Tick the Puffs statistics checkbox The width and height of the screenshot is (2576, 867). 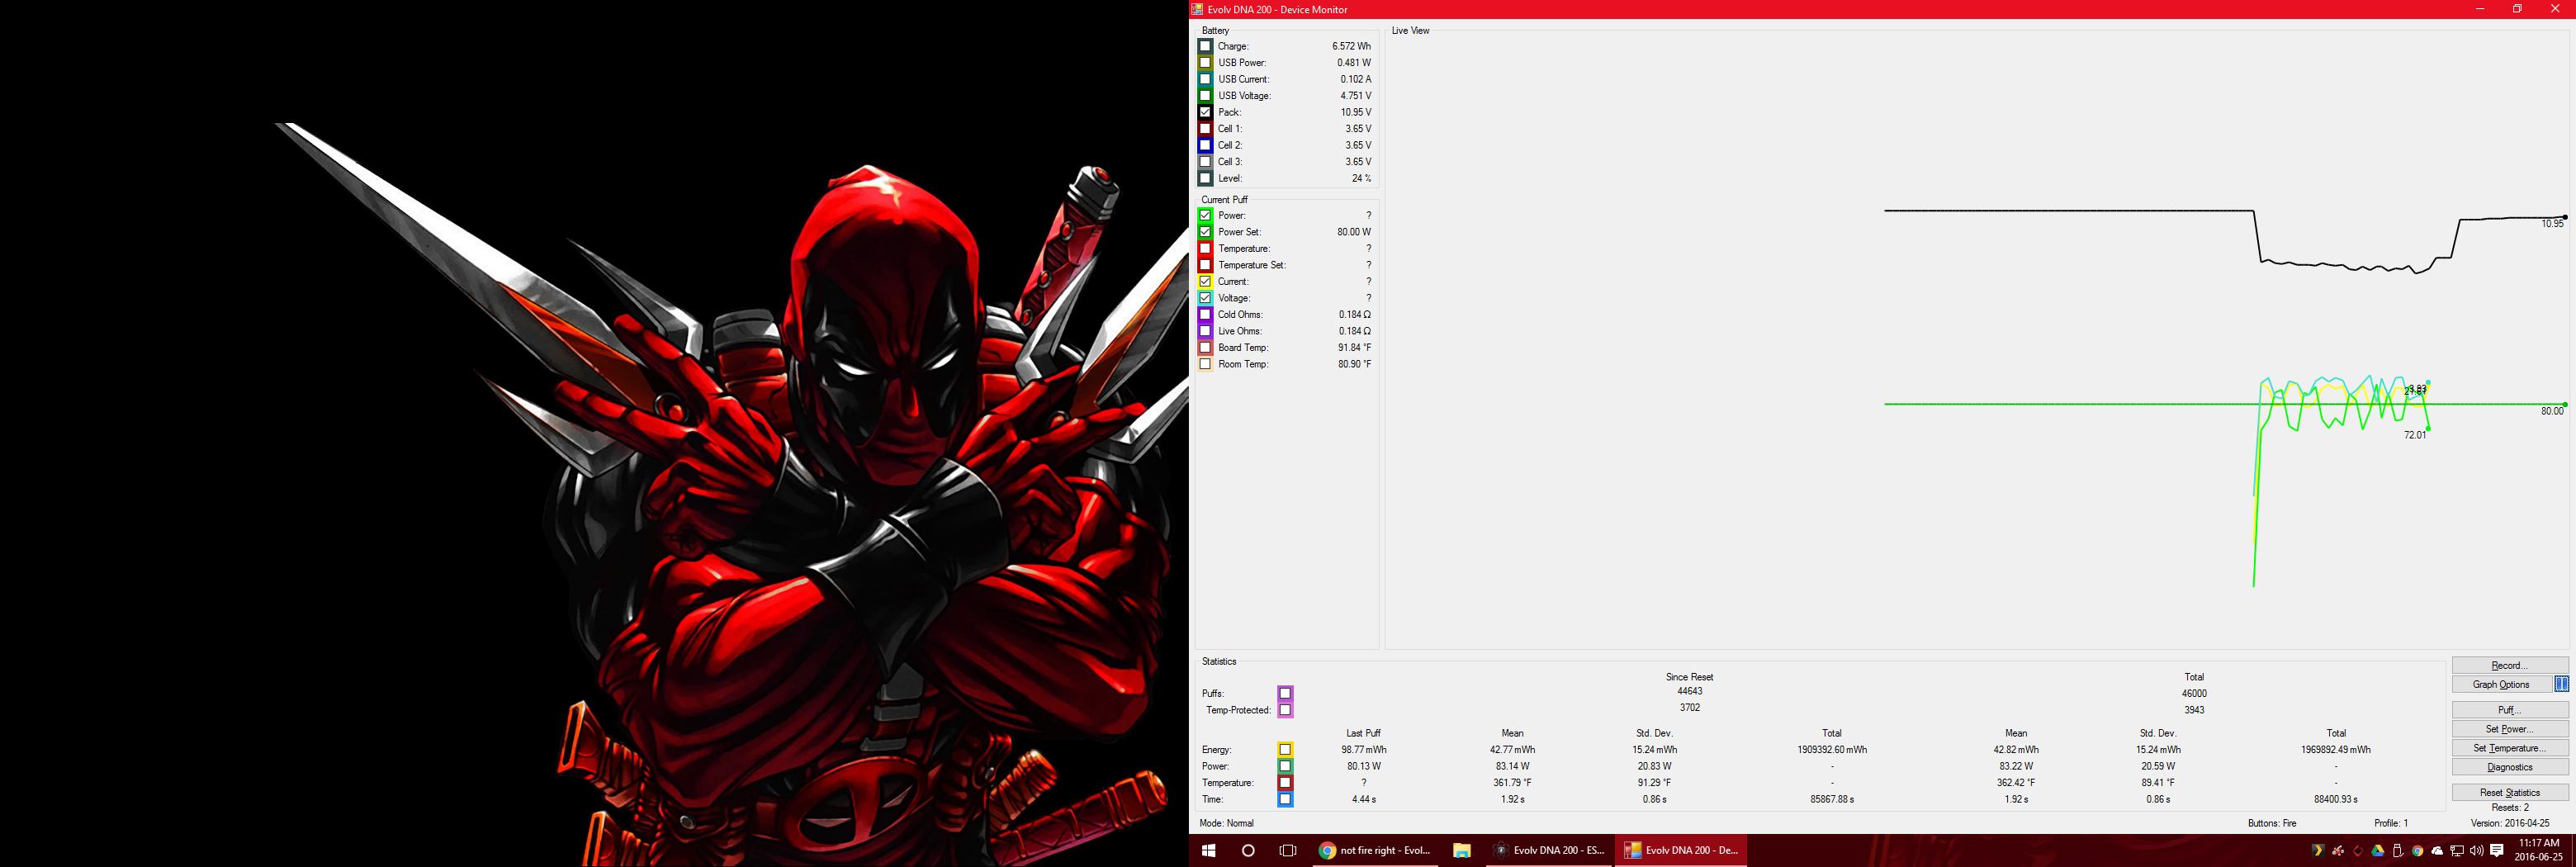[1285, 693]
